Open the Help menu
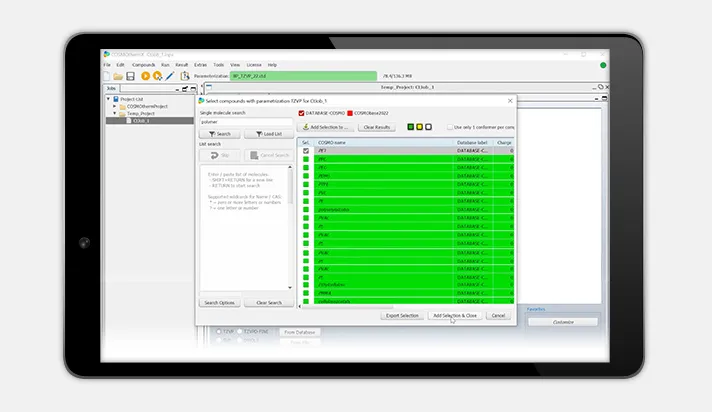 (272, 65)
